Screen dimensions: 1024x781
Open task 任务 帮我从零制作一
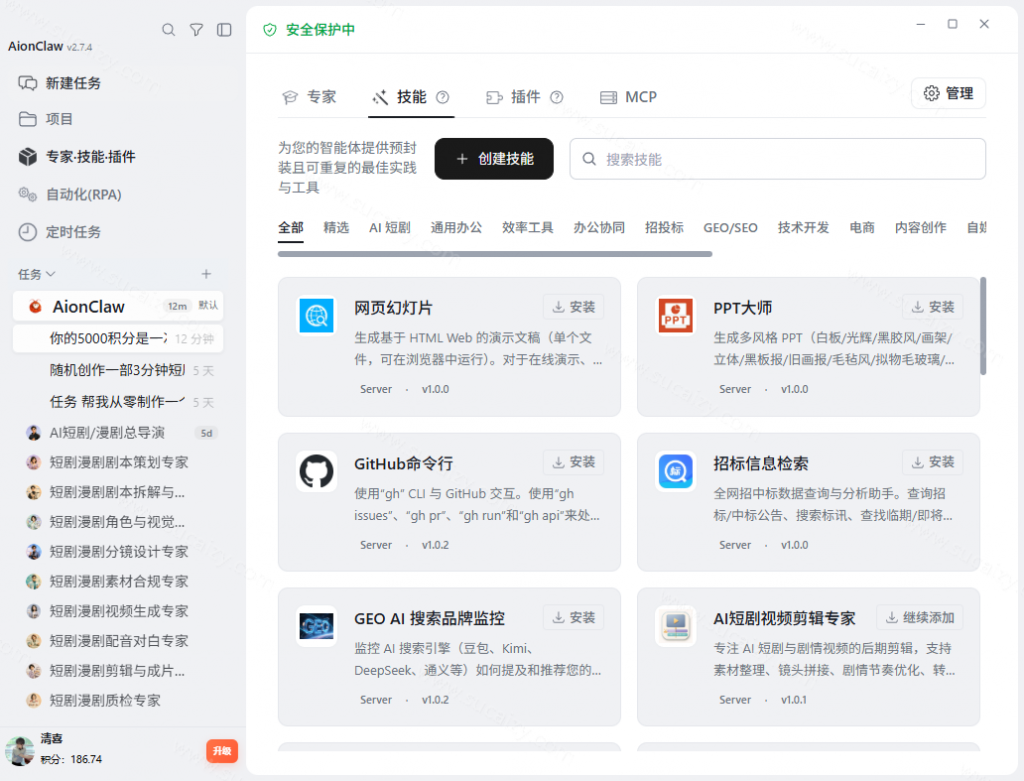pyautogui.click(x=118, y=402)
